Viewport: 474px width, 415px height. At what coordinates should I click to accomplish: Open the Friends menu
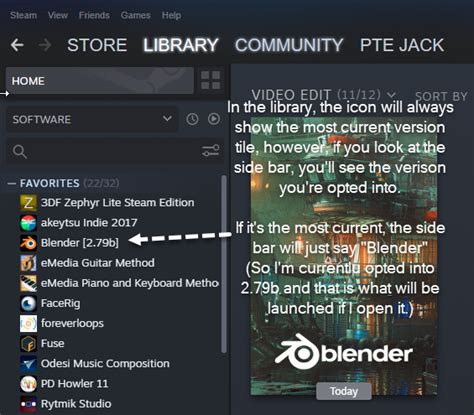(94, 15)
